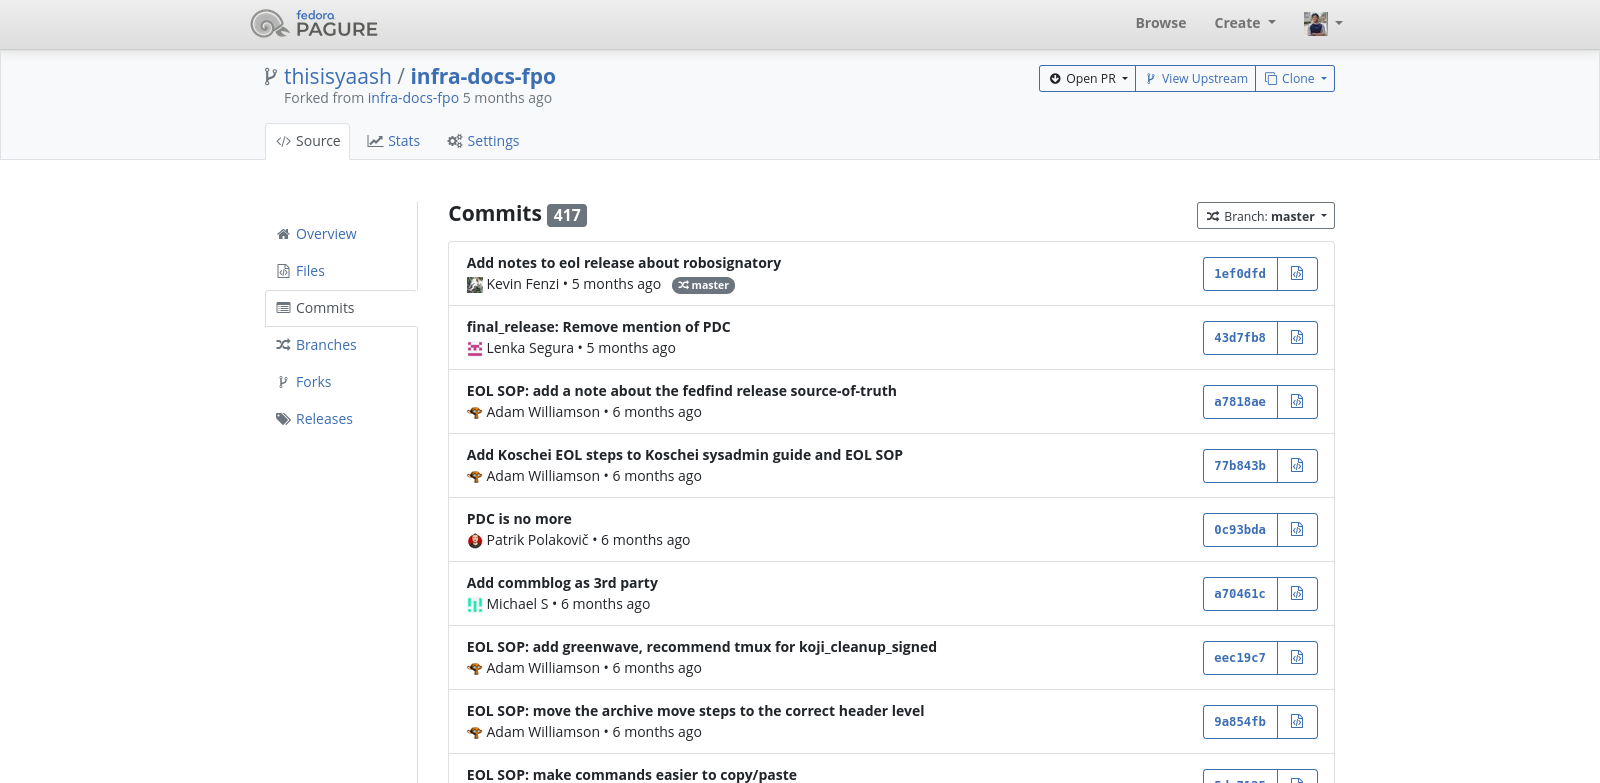Open the Fedora Pagure home logo
Image resolution: width=1600 pixels, height=783 pixels.
[x=314, y=24]
